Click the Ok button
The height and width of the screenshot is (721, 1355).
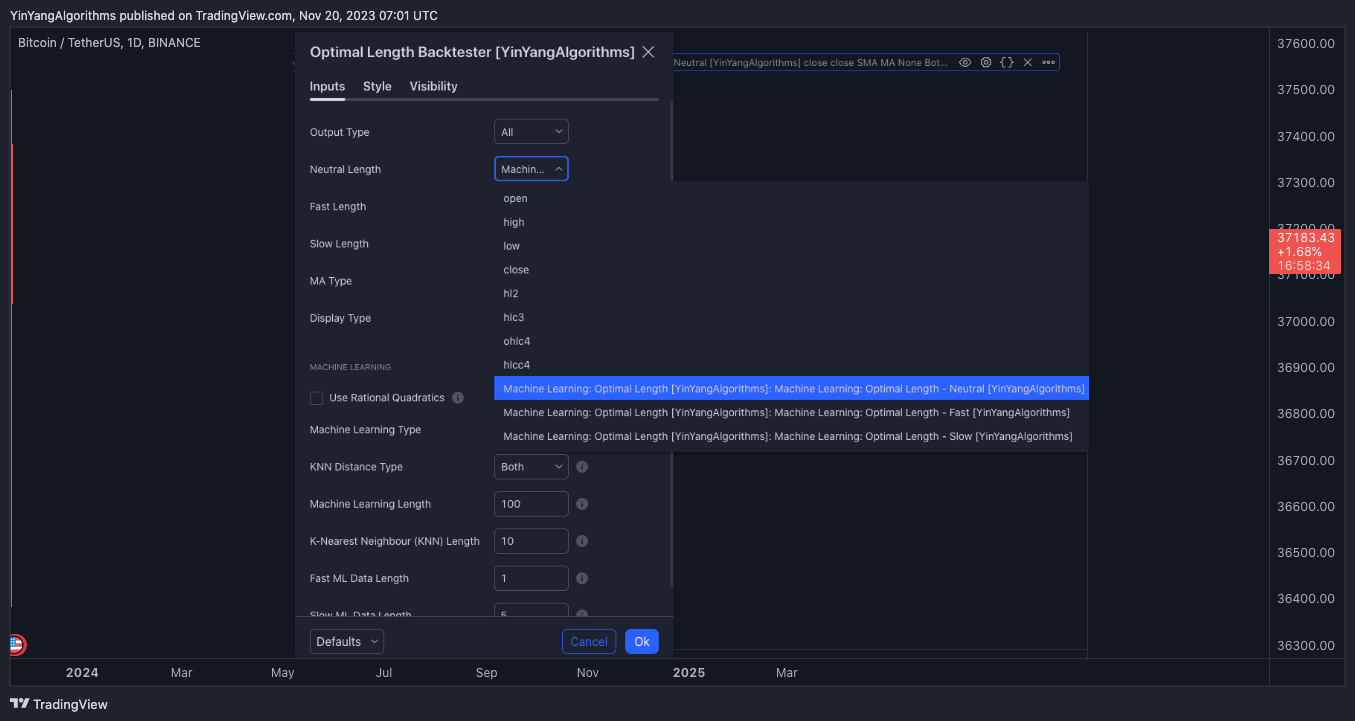pyautogui.click(x=642, y=642)
